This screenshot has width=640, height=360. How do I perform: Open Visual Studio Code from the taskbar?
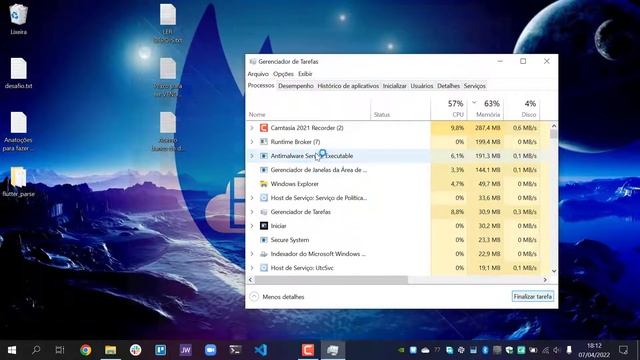[x=260, y=350]
